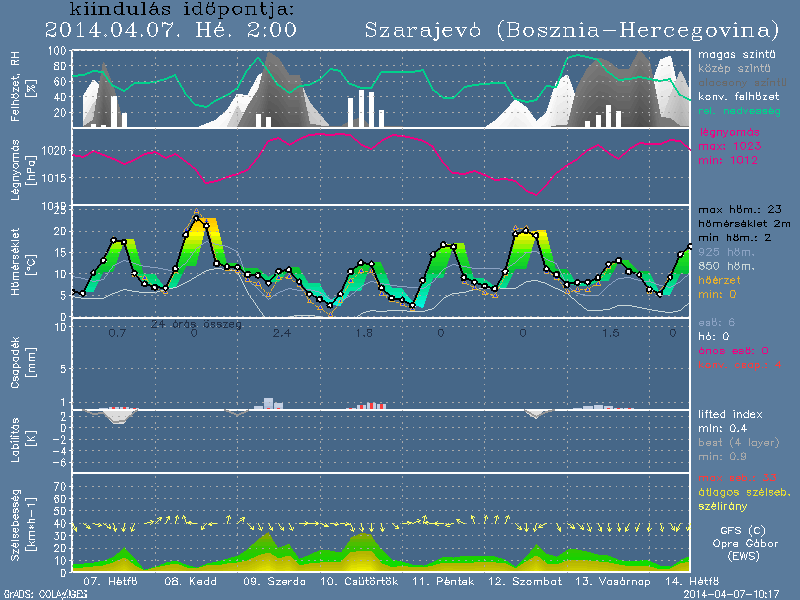Click the 'Csapadék [mm]' axis label
The image size is (800, 600).
pyautogui.click(x=22, y=367)
